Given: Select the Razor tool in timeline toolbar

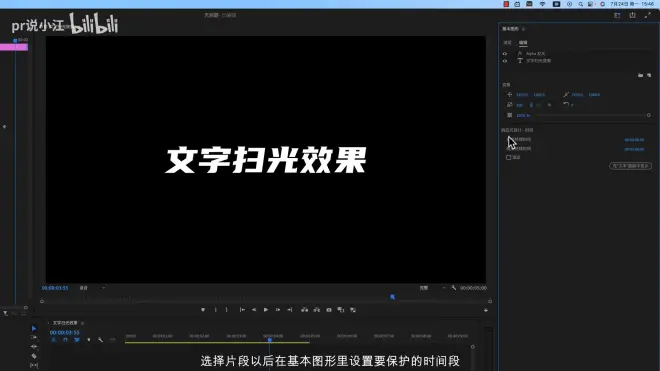Looking at the screenshot, I should tap(34, 356).
